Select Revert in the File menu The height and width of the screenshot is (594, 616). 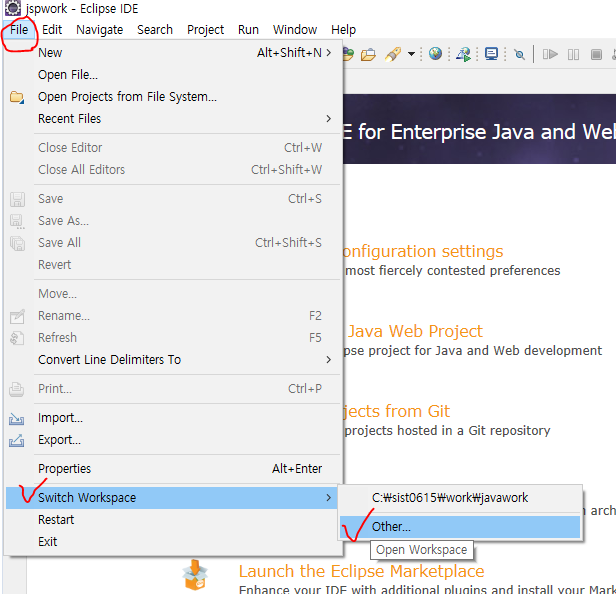click(x=173, y=265)
